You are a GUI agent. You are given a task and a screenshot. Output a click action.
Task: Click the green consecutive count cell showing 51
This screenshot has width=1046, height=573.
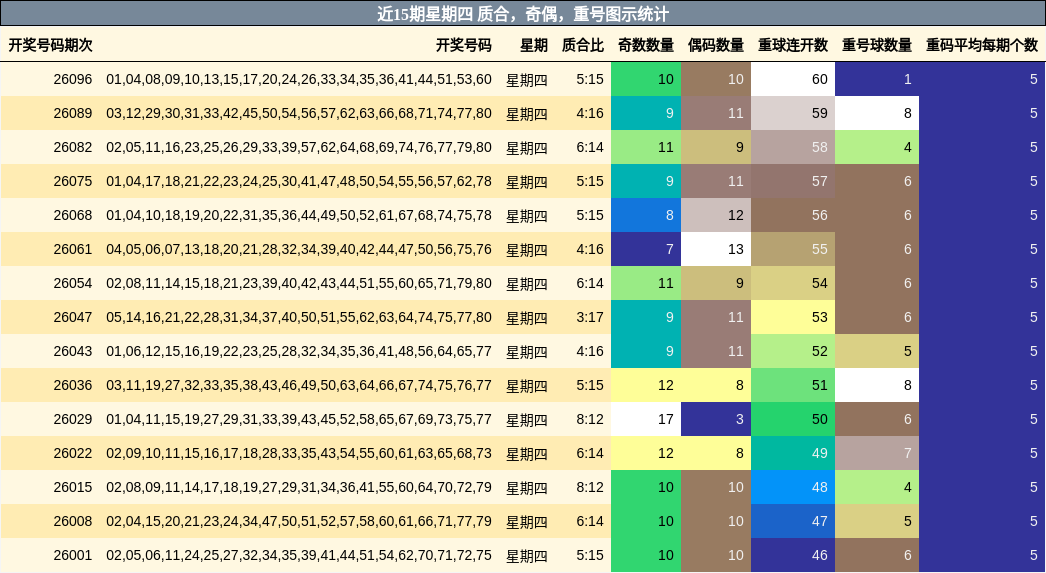point(793,386)
